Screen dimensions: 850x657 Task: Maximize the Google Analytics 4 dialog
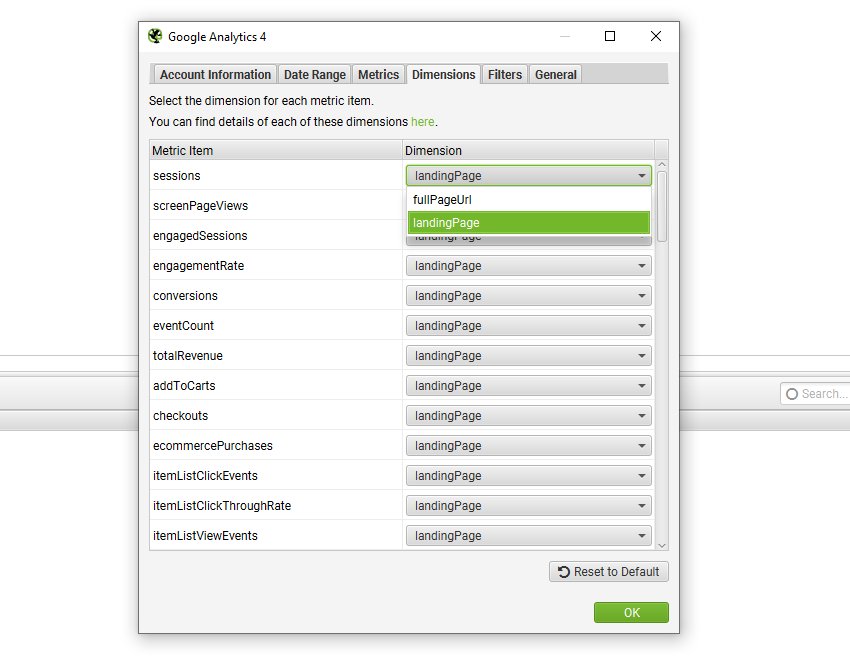click(610, 36)
